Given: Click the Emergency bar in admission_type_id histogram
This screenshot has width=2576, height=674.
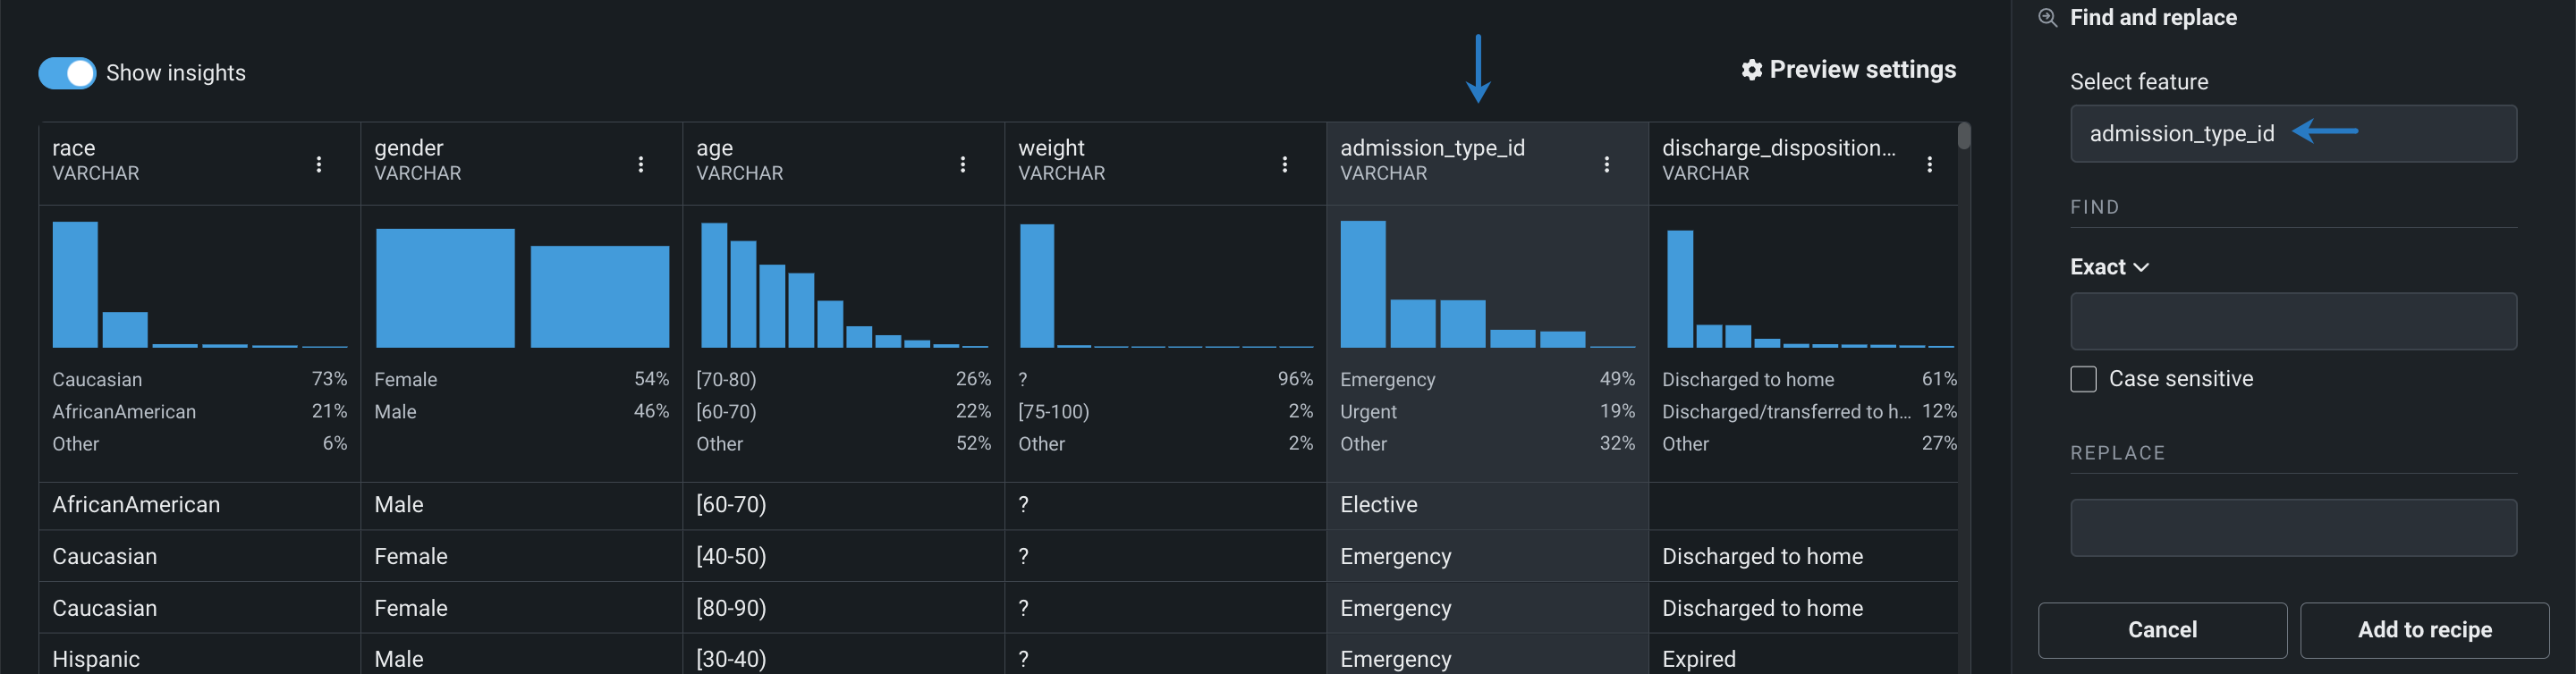Looking at the screenshot, I should point(1362,285).
